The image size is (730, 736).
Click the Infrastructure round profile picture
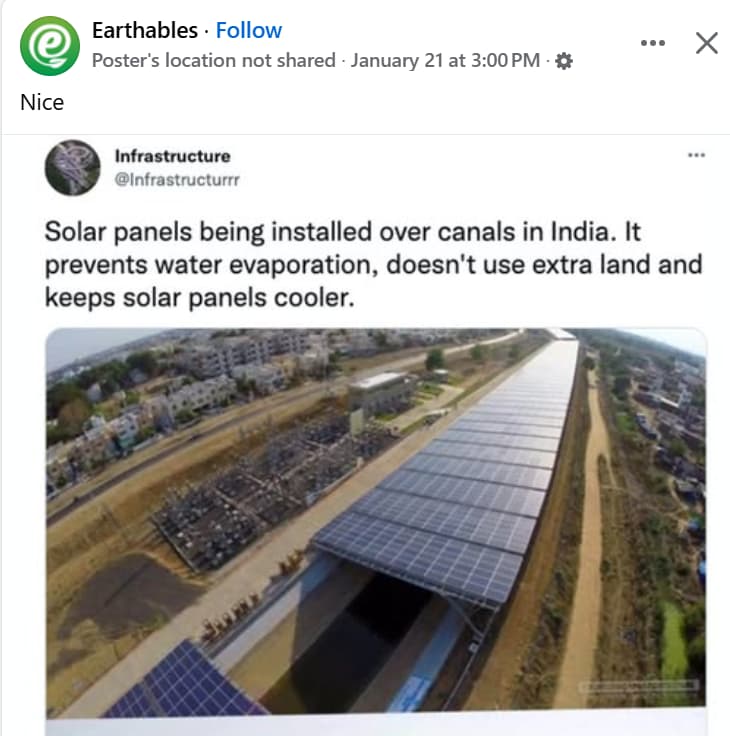pos(72,167)
